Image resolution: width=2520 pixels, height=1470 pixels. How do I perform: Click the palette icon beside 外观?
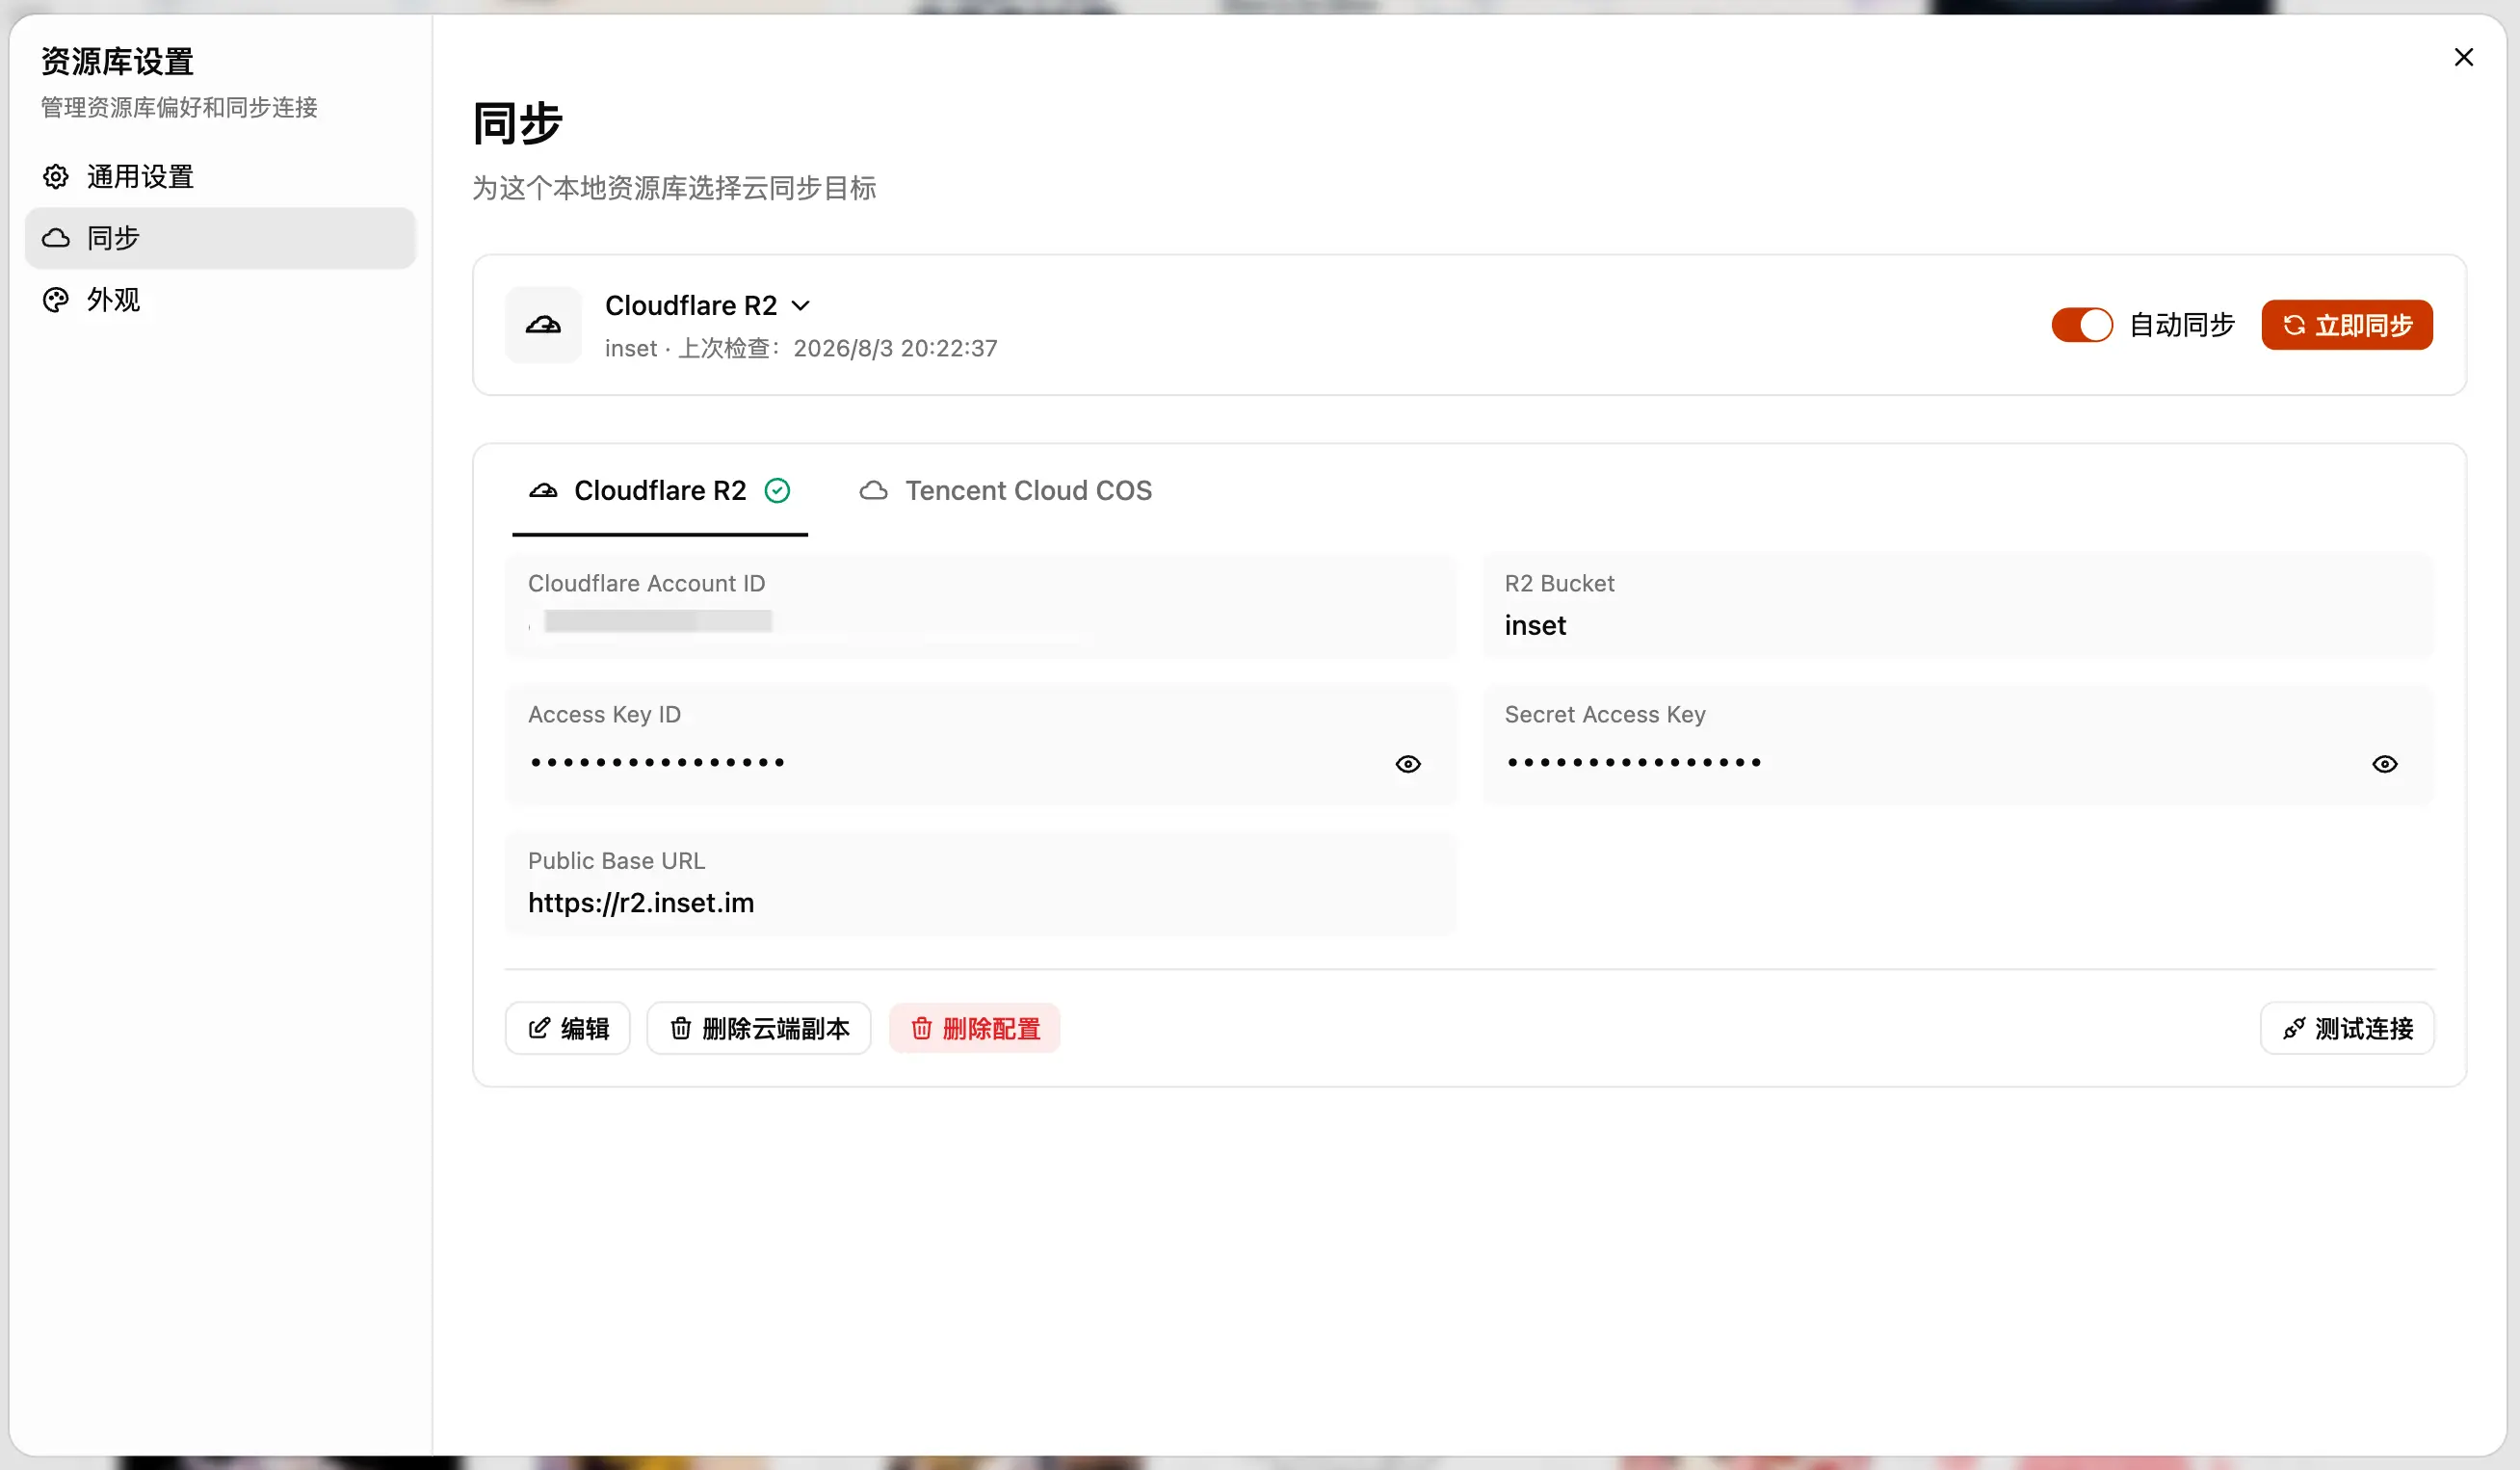56,300
